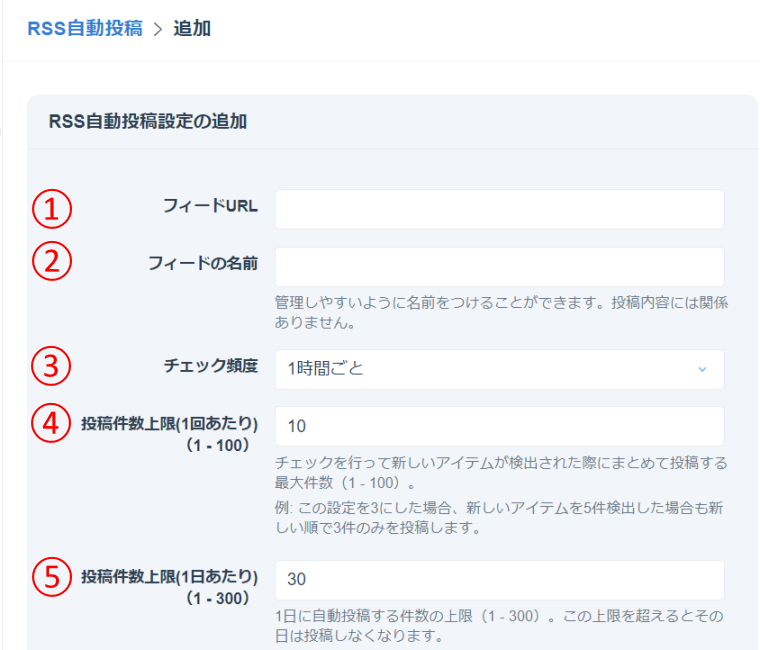Screen dimensions: 760x650
Task: Click the 投稿件数上限(1日あたり) label
Action: 170,576
